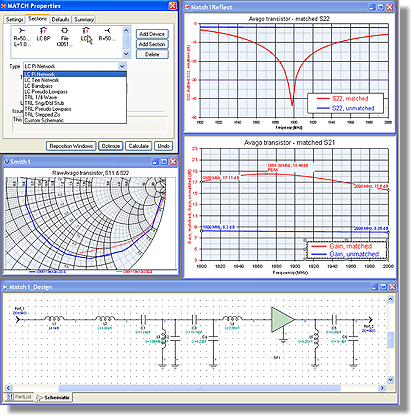The image size is (414, 418).
Task: Click the Calculate button
Action: 139,146
